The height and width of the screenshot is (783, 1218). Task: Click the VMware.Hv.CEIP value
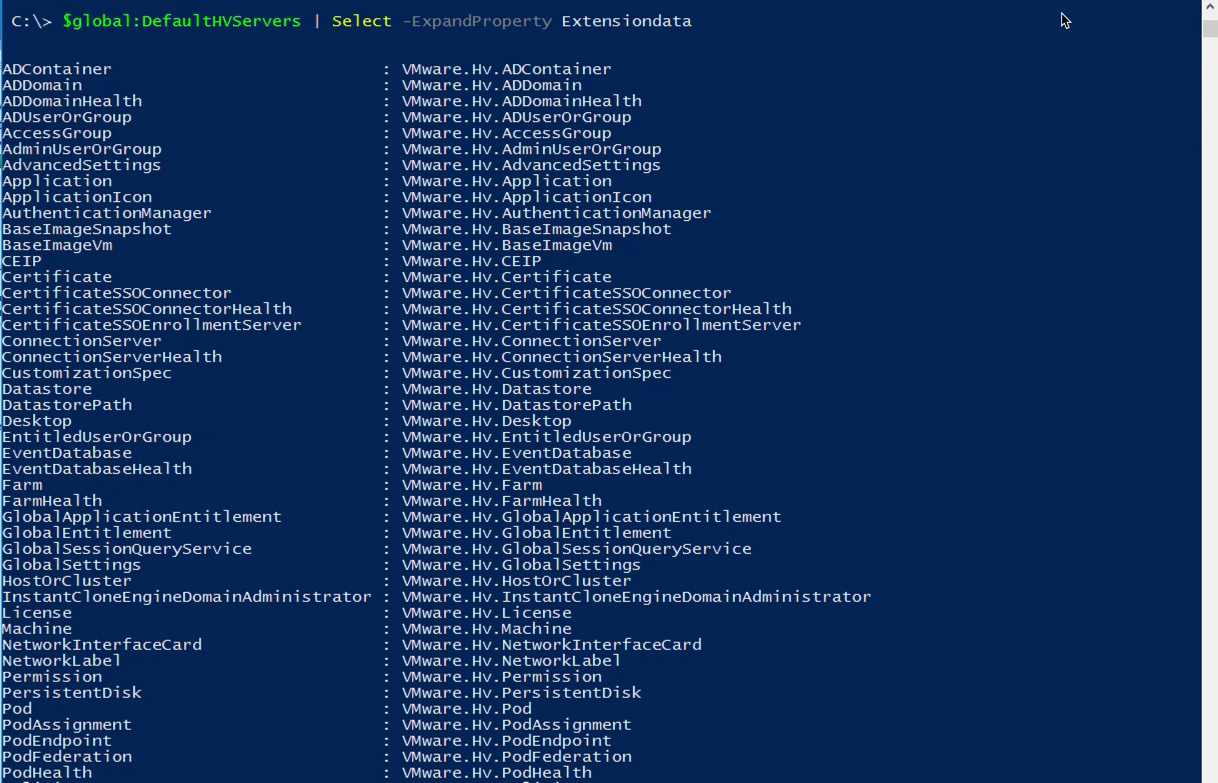471,261
